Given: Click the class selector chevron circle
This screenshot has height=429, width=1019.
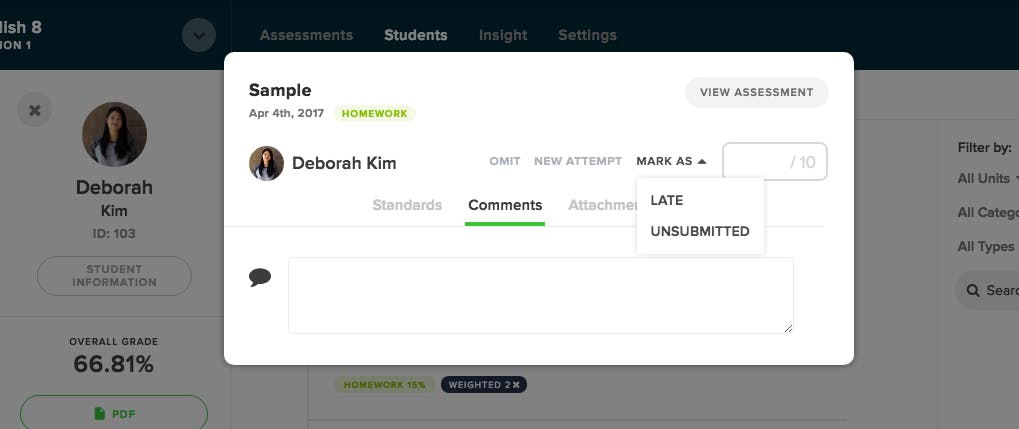Looking at the screenshot, I should point(199,35).
